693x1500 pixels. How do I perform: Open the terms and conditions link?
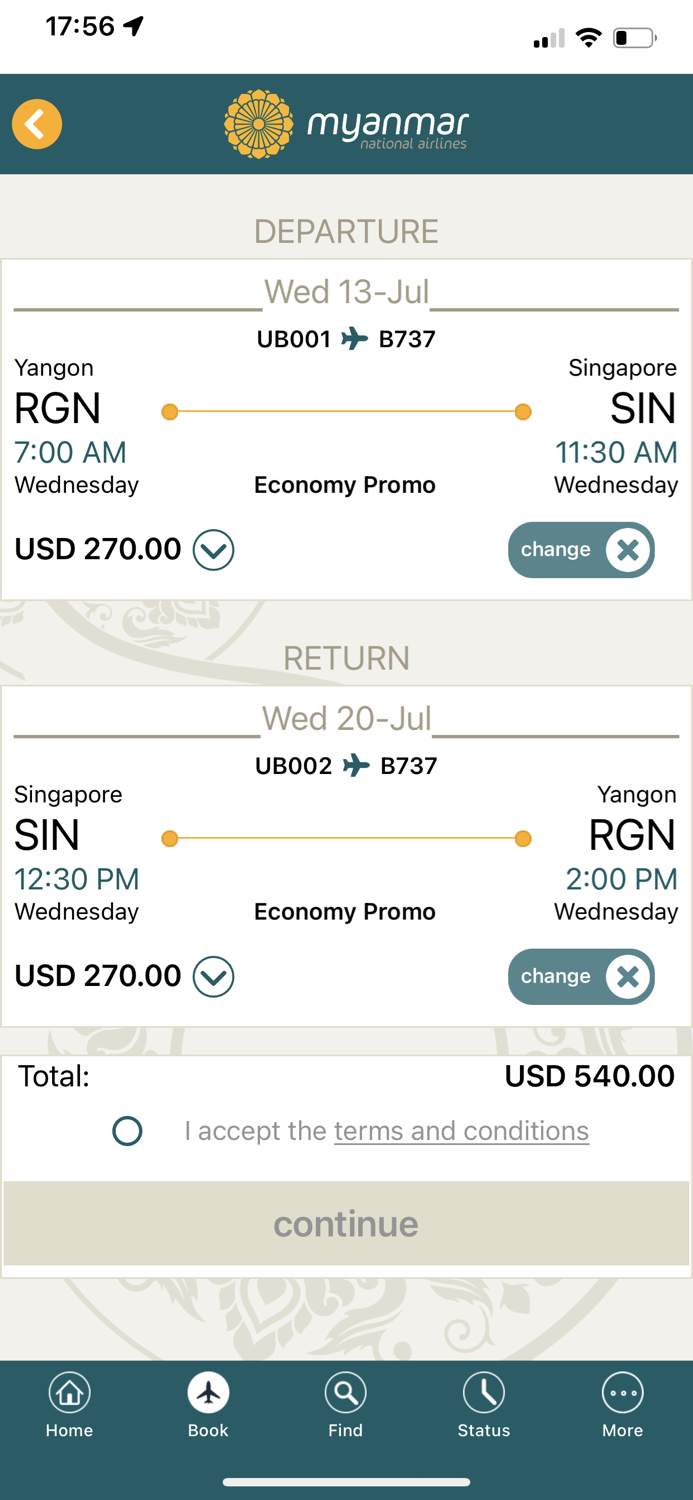(461, 1131)
